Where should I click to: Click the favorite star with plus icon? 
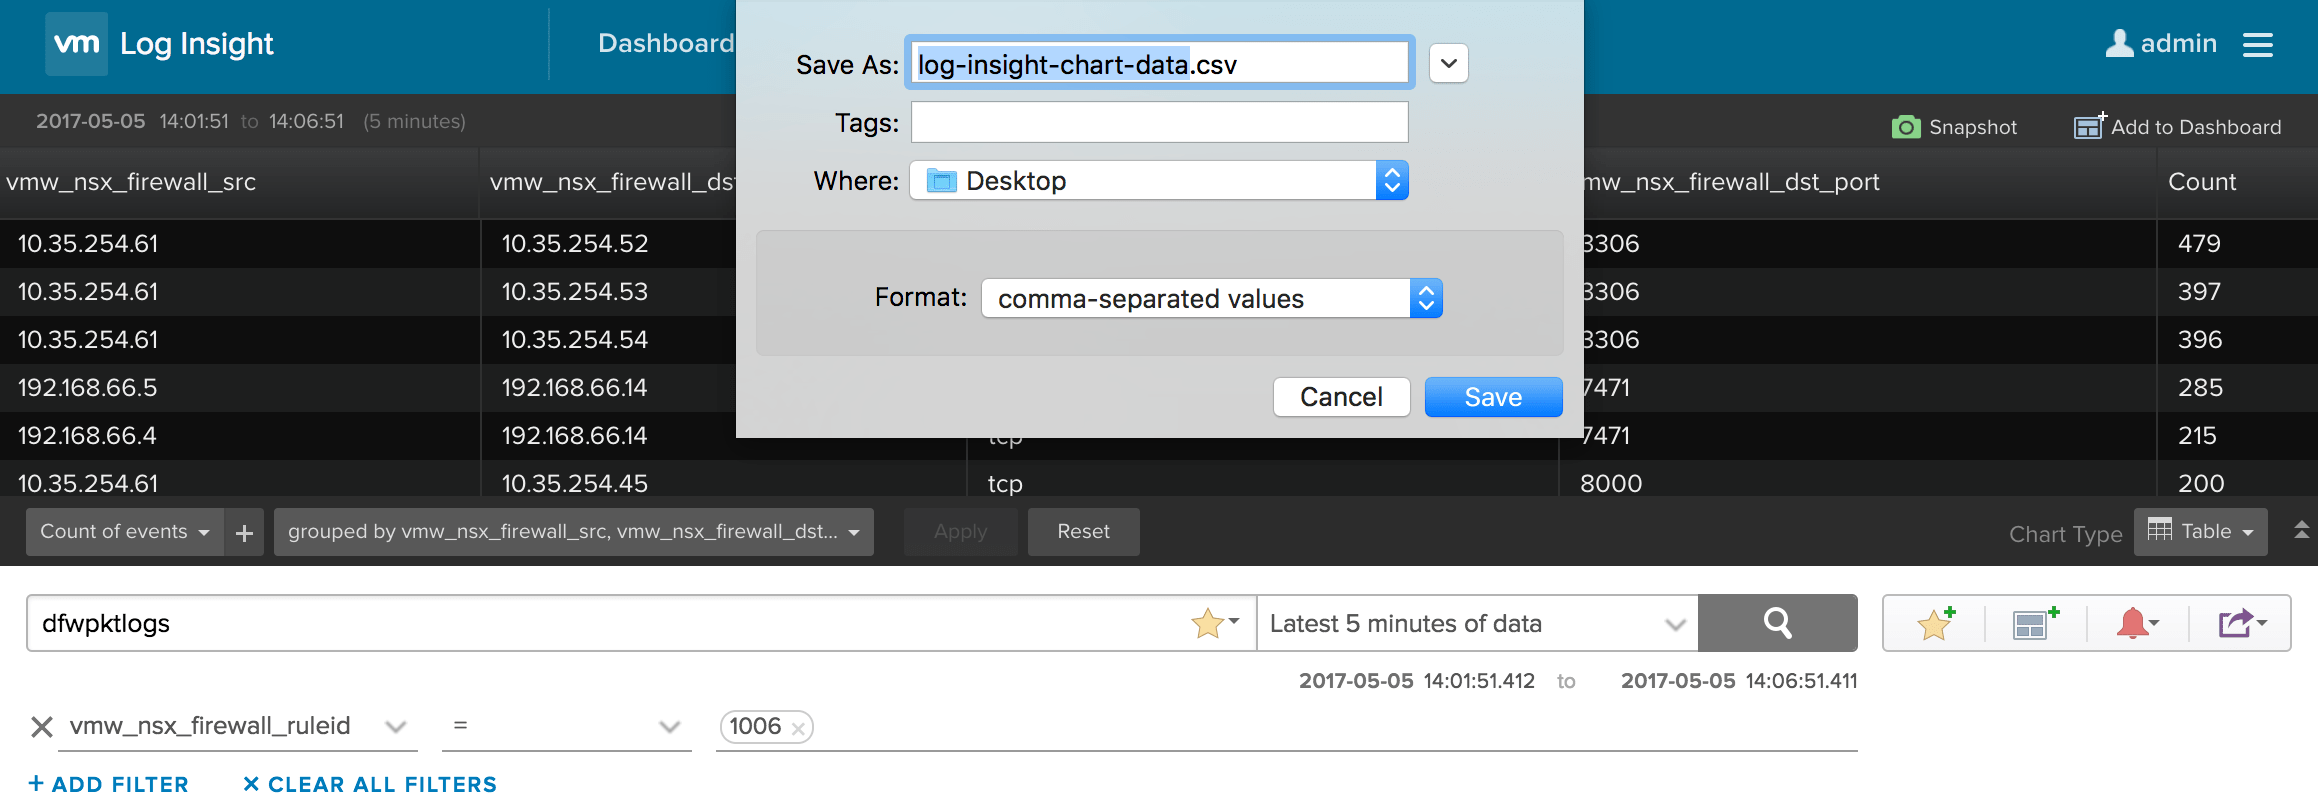tap(1936, 623)
